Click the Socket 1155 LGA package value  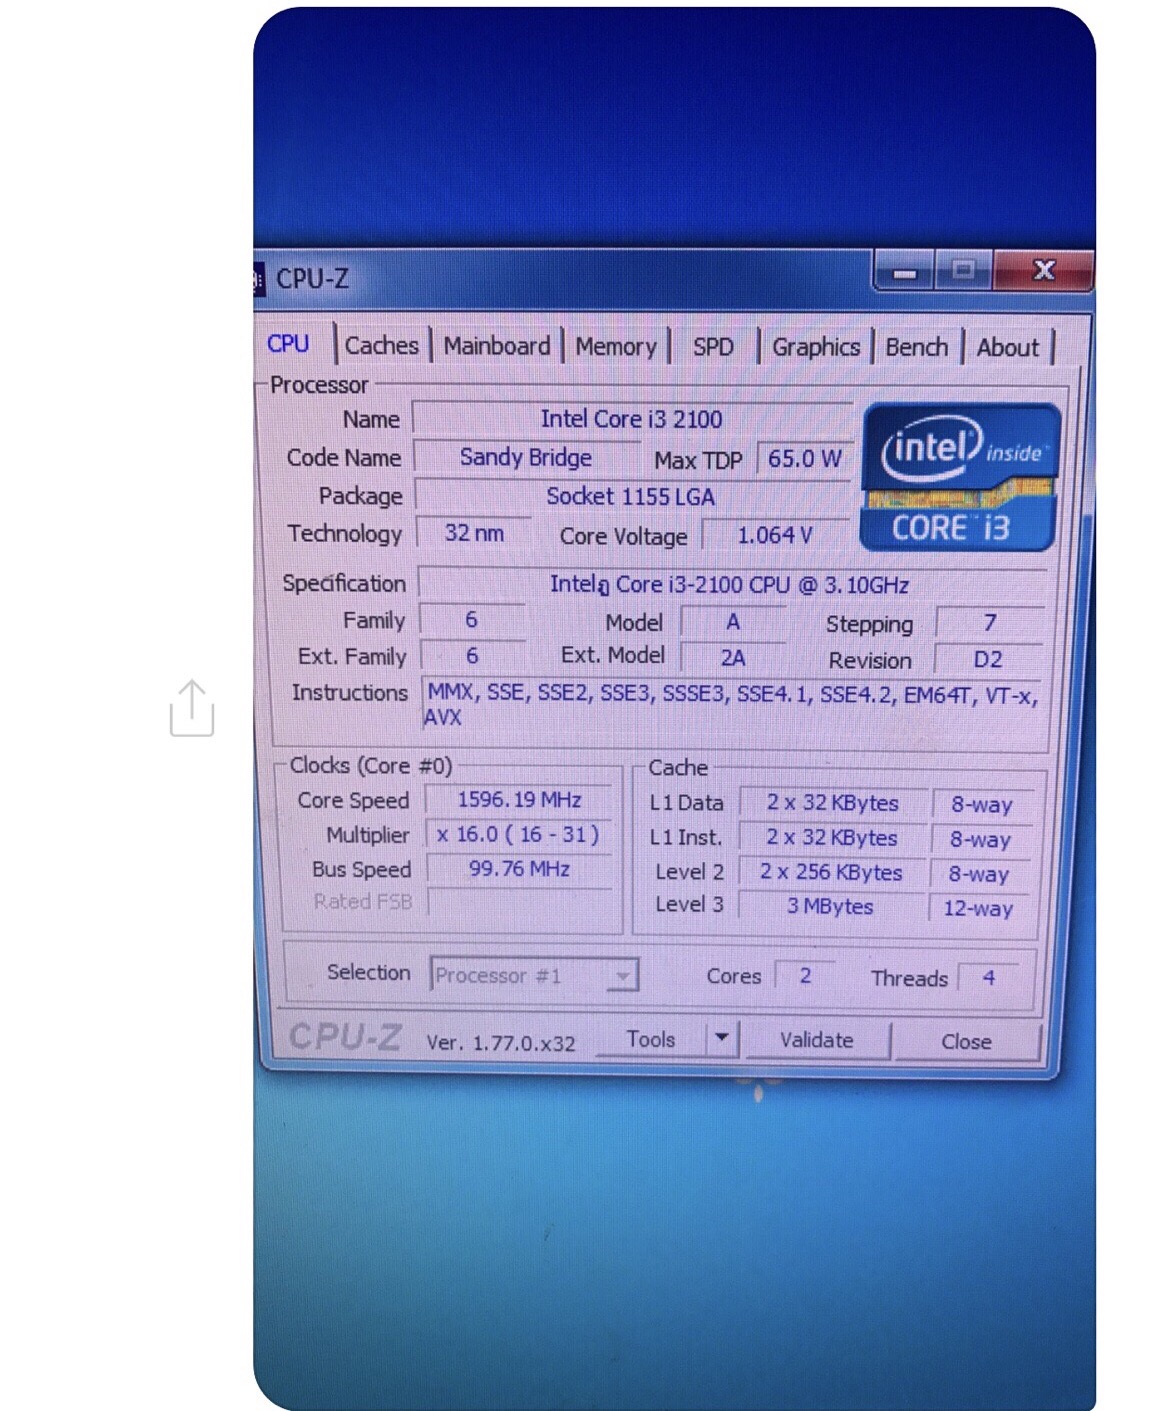(631, 497)
